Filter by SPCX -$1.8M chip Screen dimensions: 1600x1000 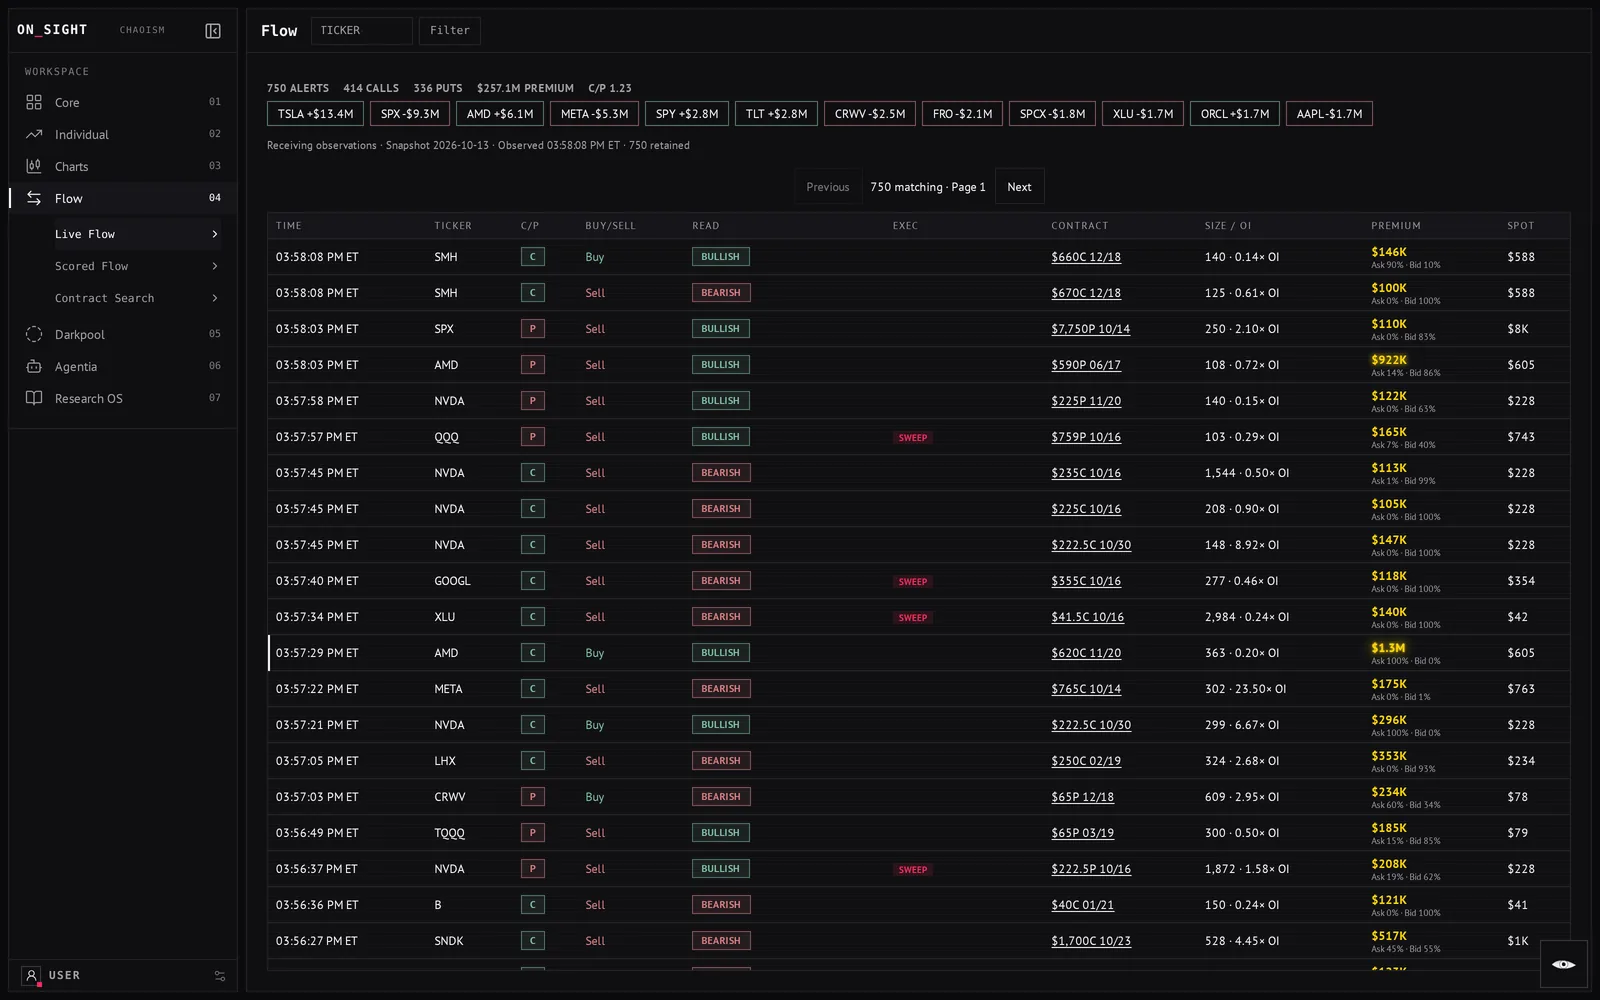coord(1053,114)
